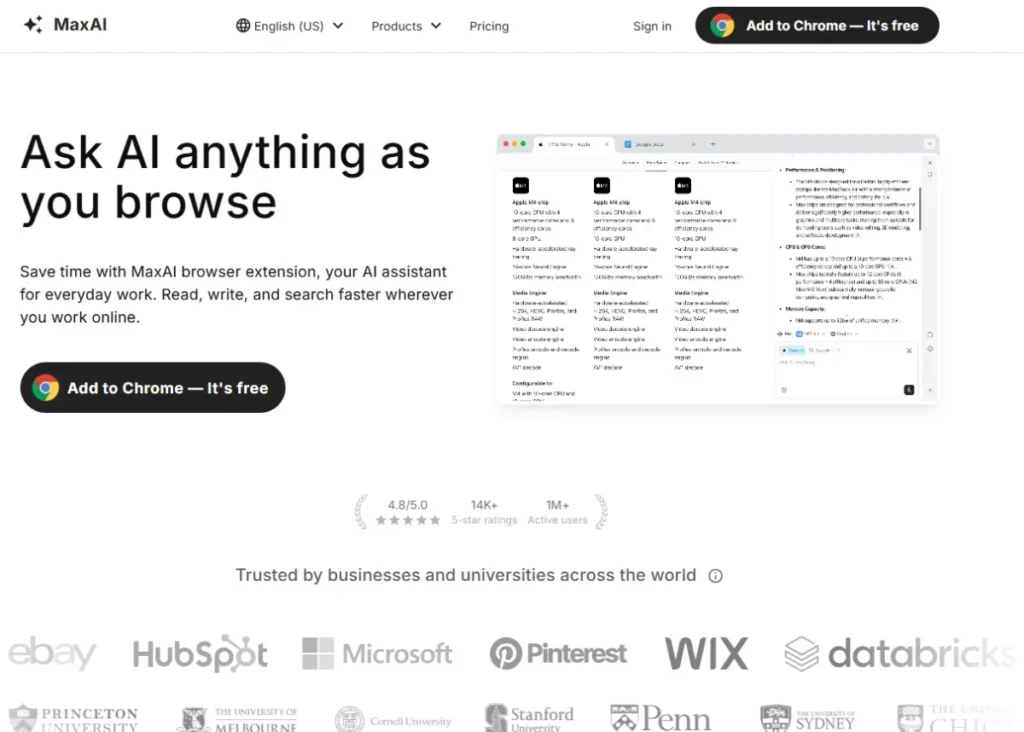Click the 14K+ 5-star ratings stat
The width and height of the screenshot is (1024, 732).
coord(484,512)
